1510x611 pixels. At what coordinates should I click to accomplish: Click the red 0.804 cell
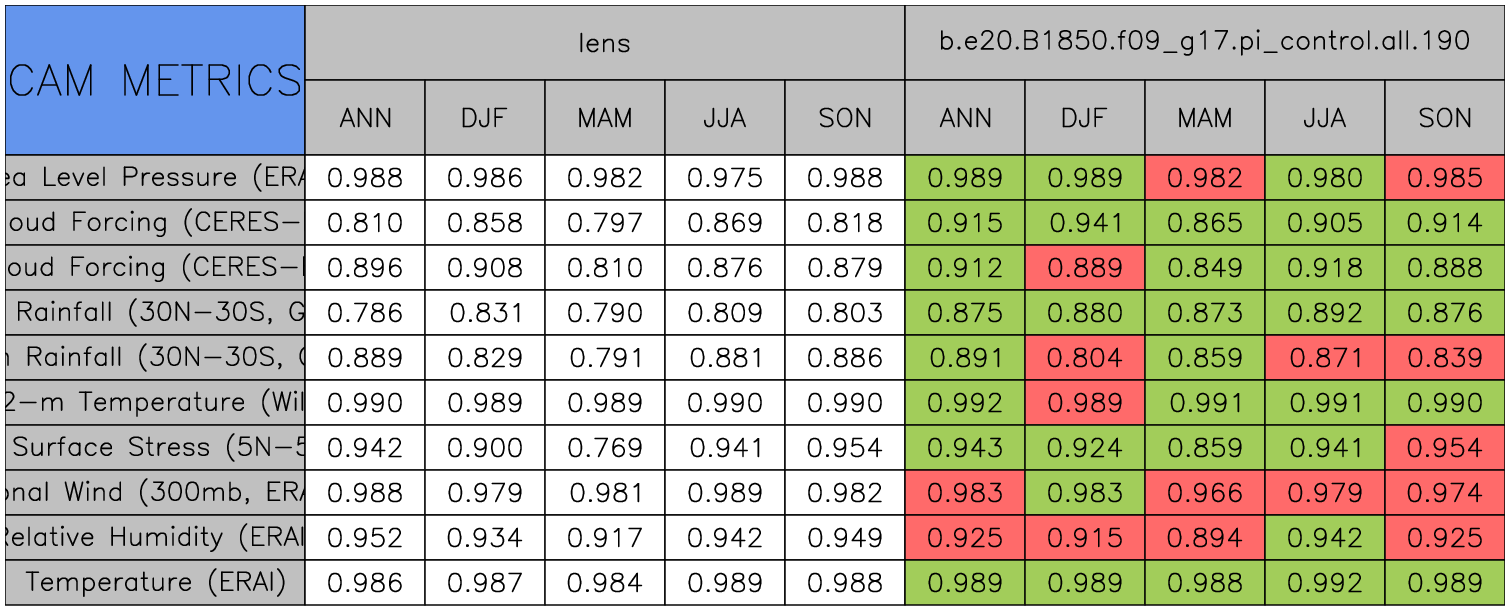click(1084, 358)
